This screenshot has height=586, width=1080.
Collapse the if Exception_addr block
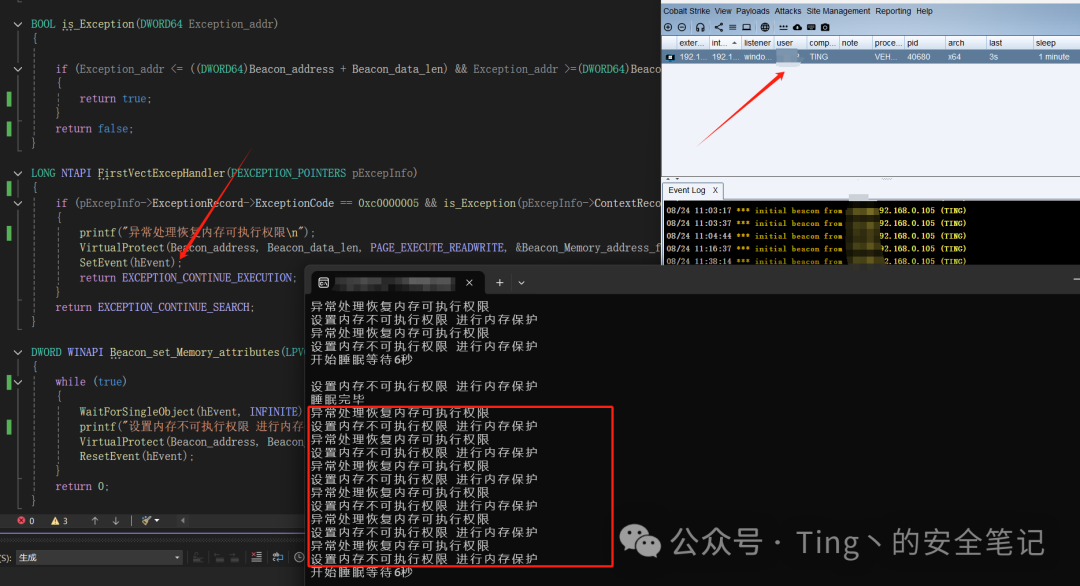pos(18,69)
